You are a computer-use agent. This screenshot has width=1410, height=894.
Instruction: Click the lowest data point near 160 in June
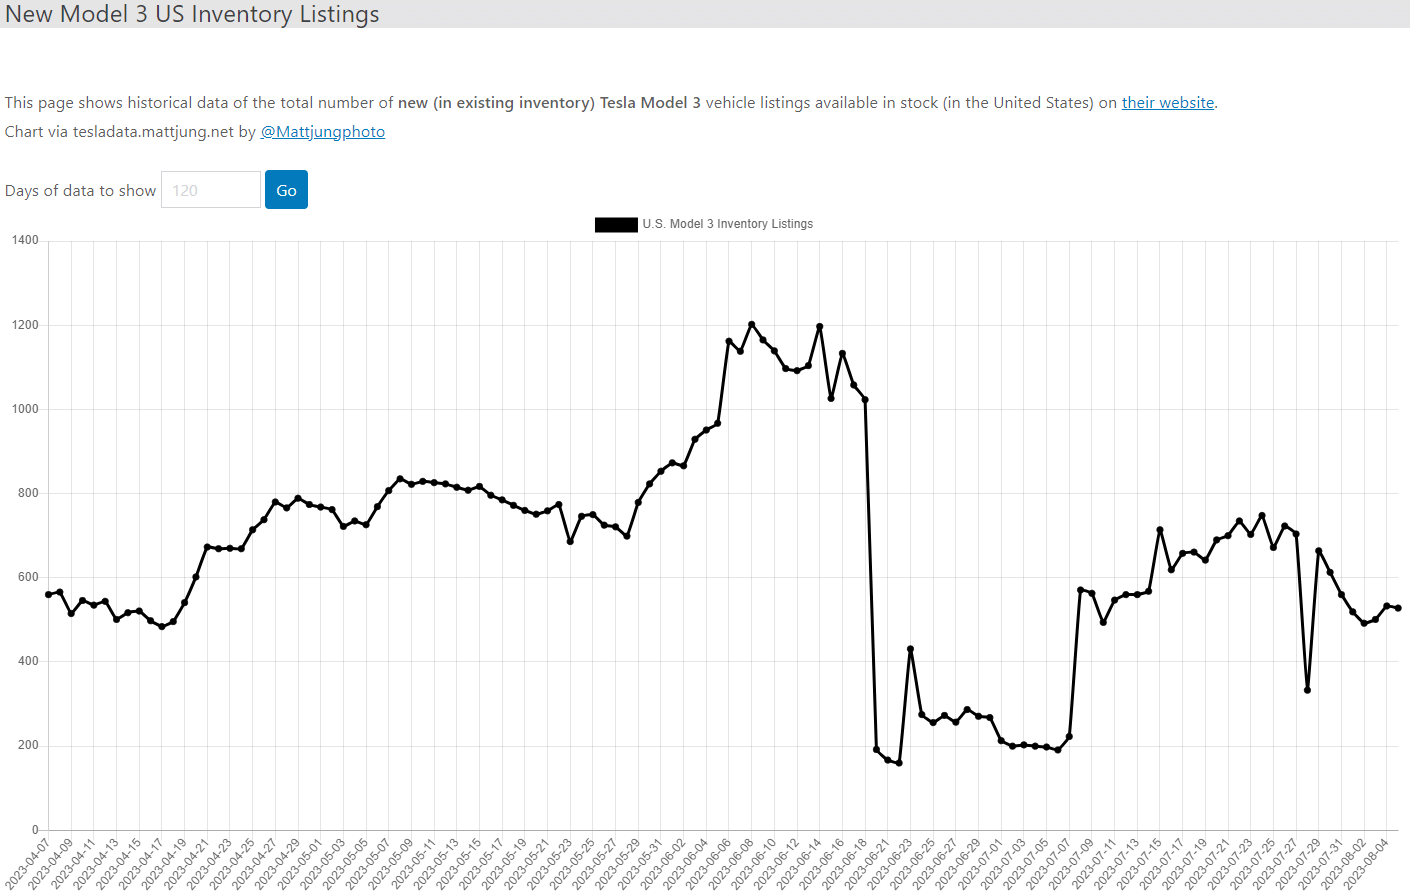(899, 763)
